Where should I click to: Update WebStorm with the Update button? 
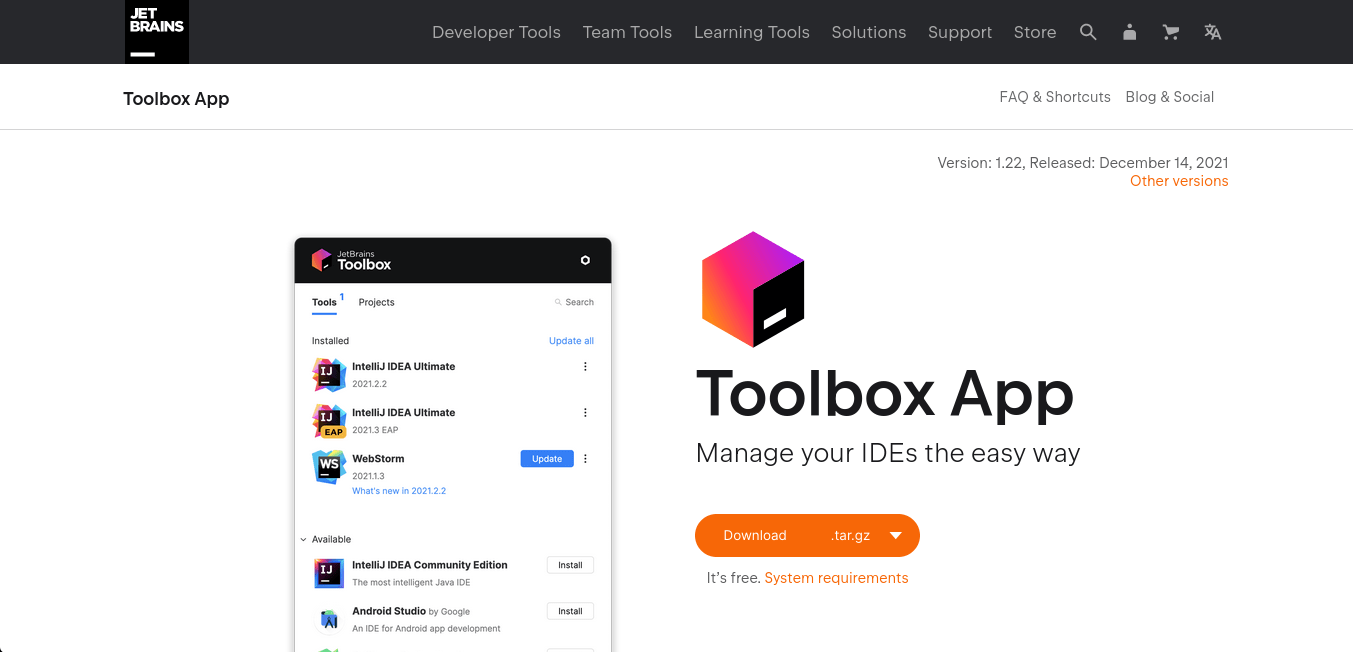click(546, 458)
